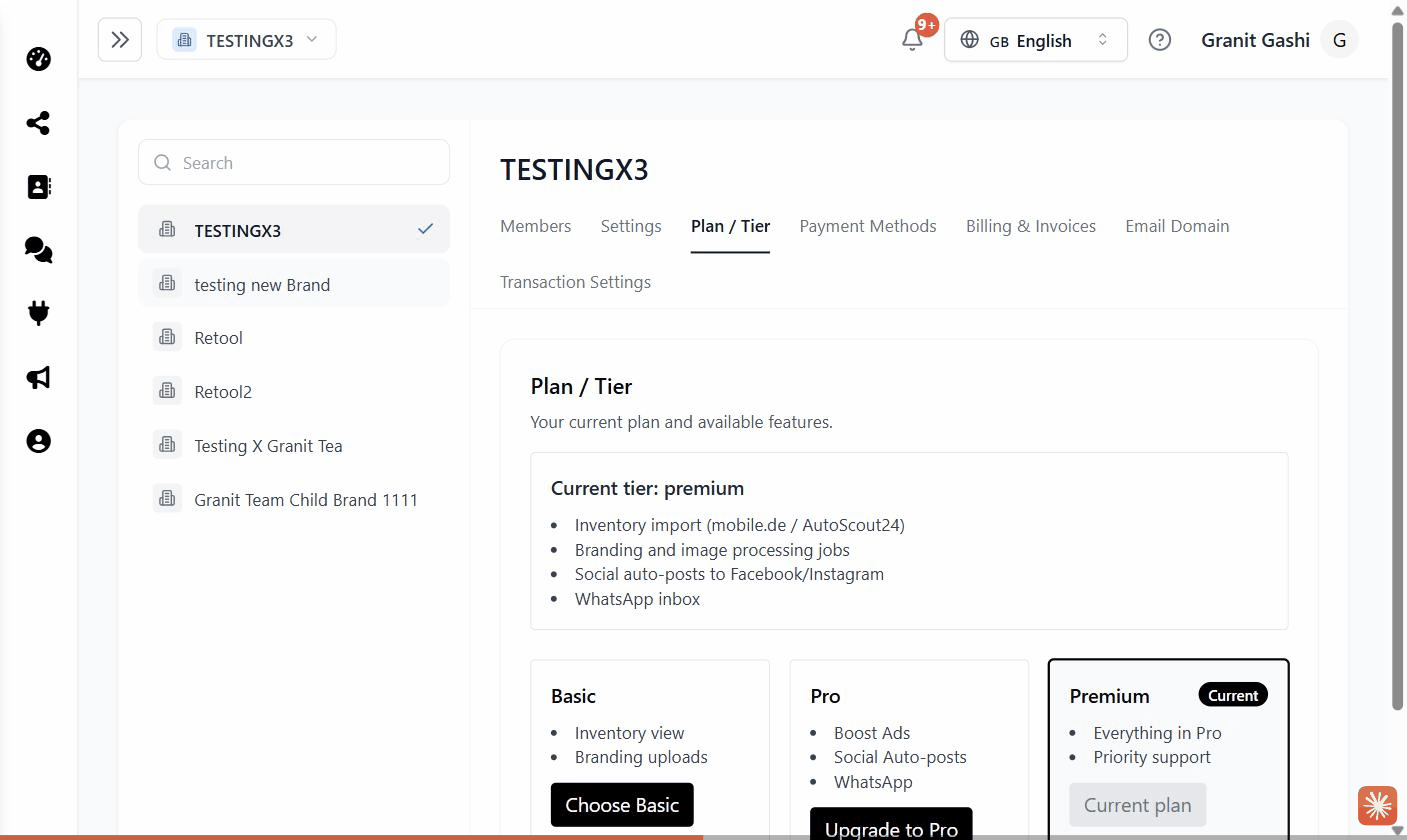Click the building icon beside Granit Team Child Brand 1111

click(x=167, y=499)
